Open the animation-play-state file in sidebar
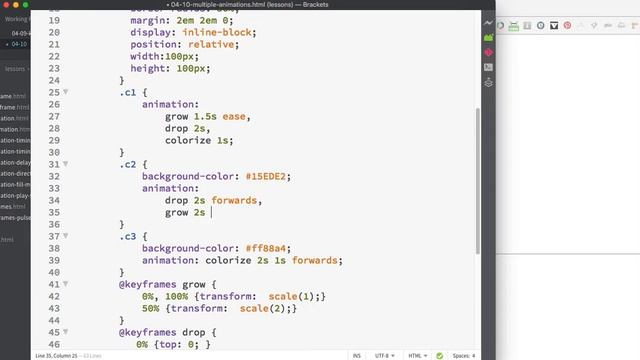Viewport: 640px width, 360px height. pos(15,196)
